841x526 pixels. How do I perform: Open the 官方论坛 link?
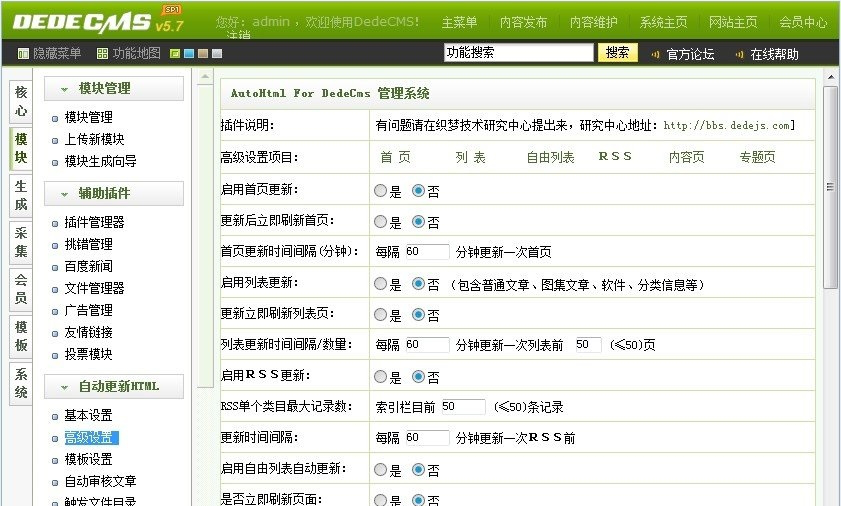(x=690, y=54)
